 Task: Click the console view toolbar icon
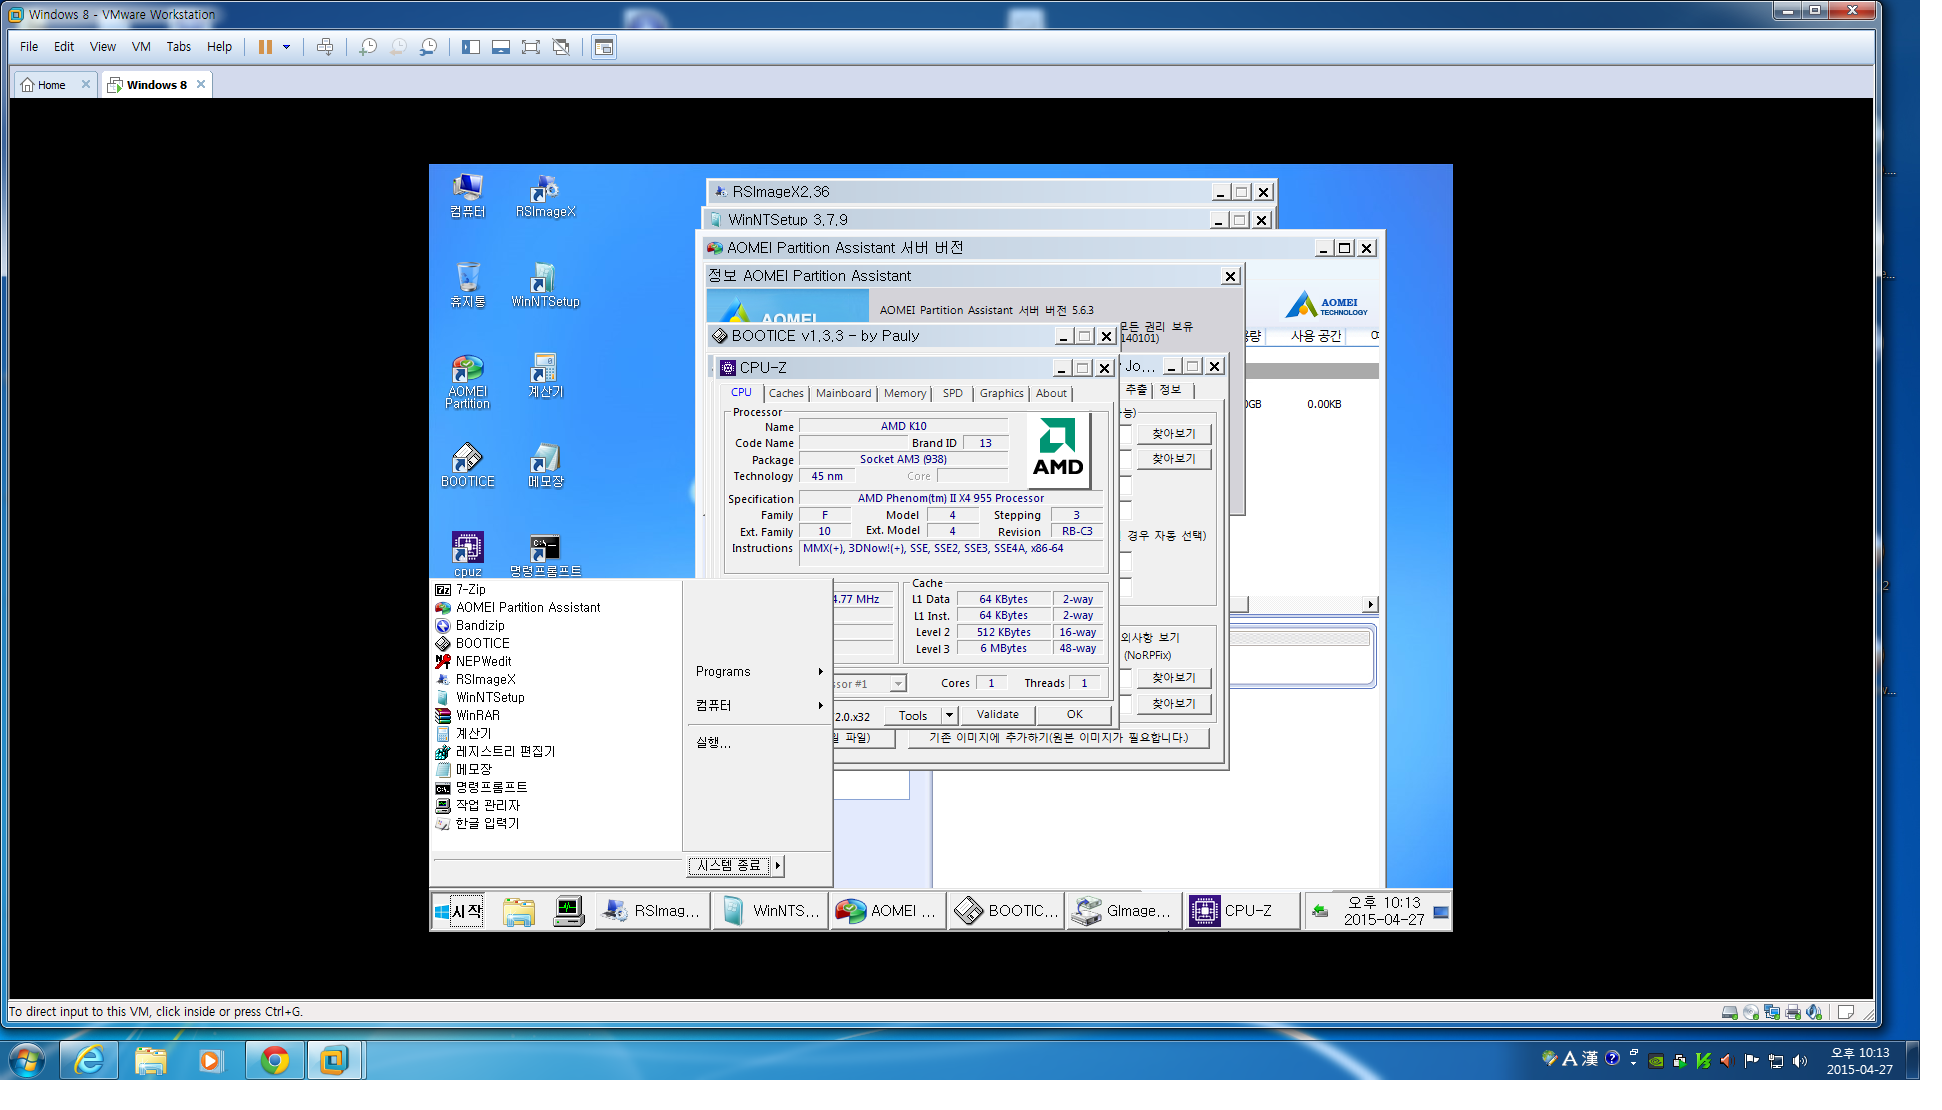tap(604, 47)
